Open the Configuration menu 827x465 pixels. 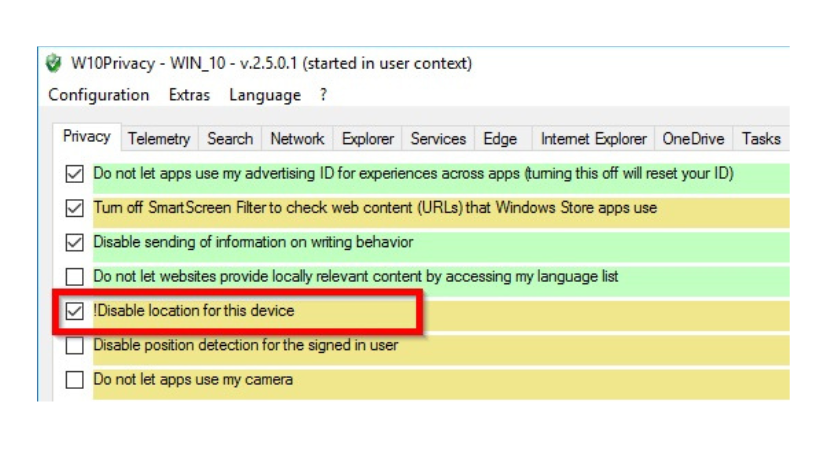pyautogui.click(x=98, y=95)
